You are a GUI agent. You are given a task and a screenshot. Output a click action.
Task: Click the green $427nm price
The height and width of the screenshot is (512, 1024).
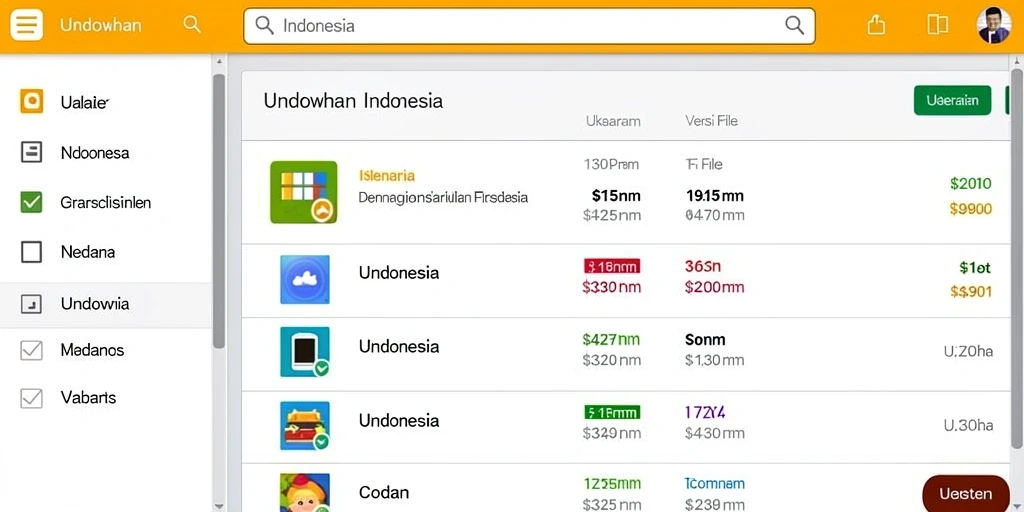tap(611, 339)
